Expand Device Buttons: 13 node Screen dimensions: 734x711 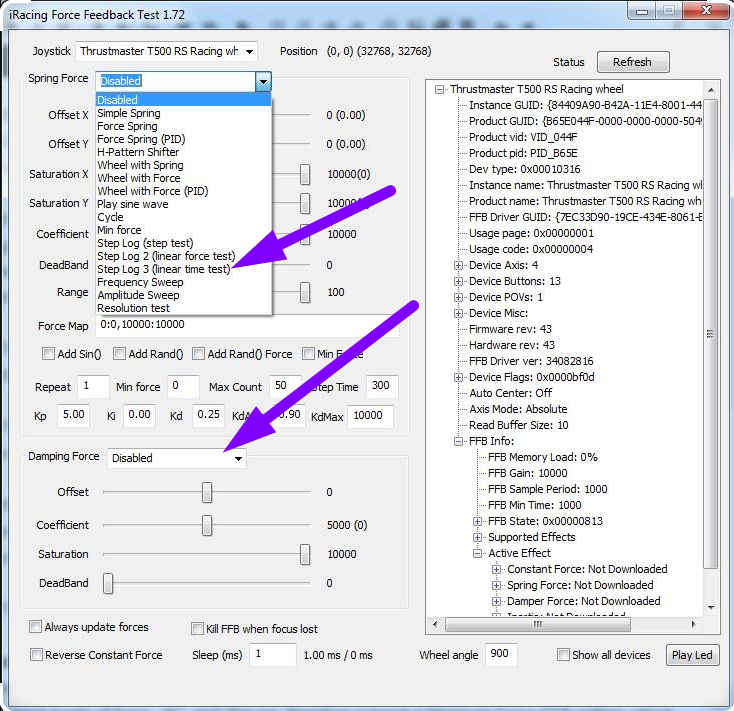tap(459, 282)
